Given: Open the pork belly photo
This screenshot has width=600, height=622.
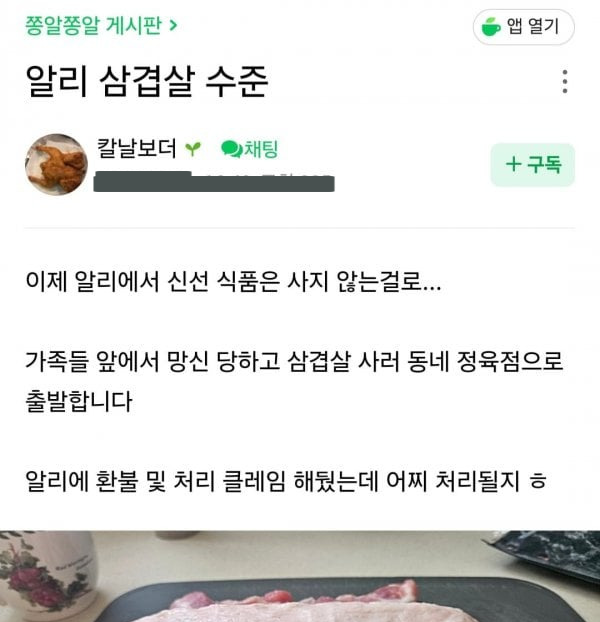Looking at the screenshot, I should [x=300, y=576].
